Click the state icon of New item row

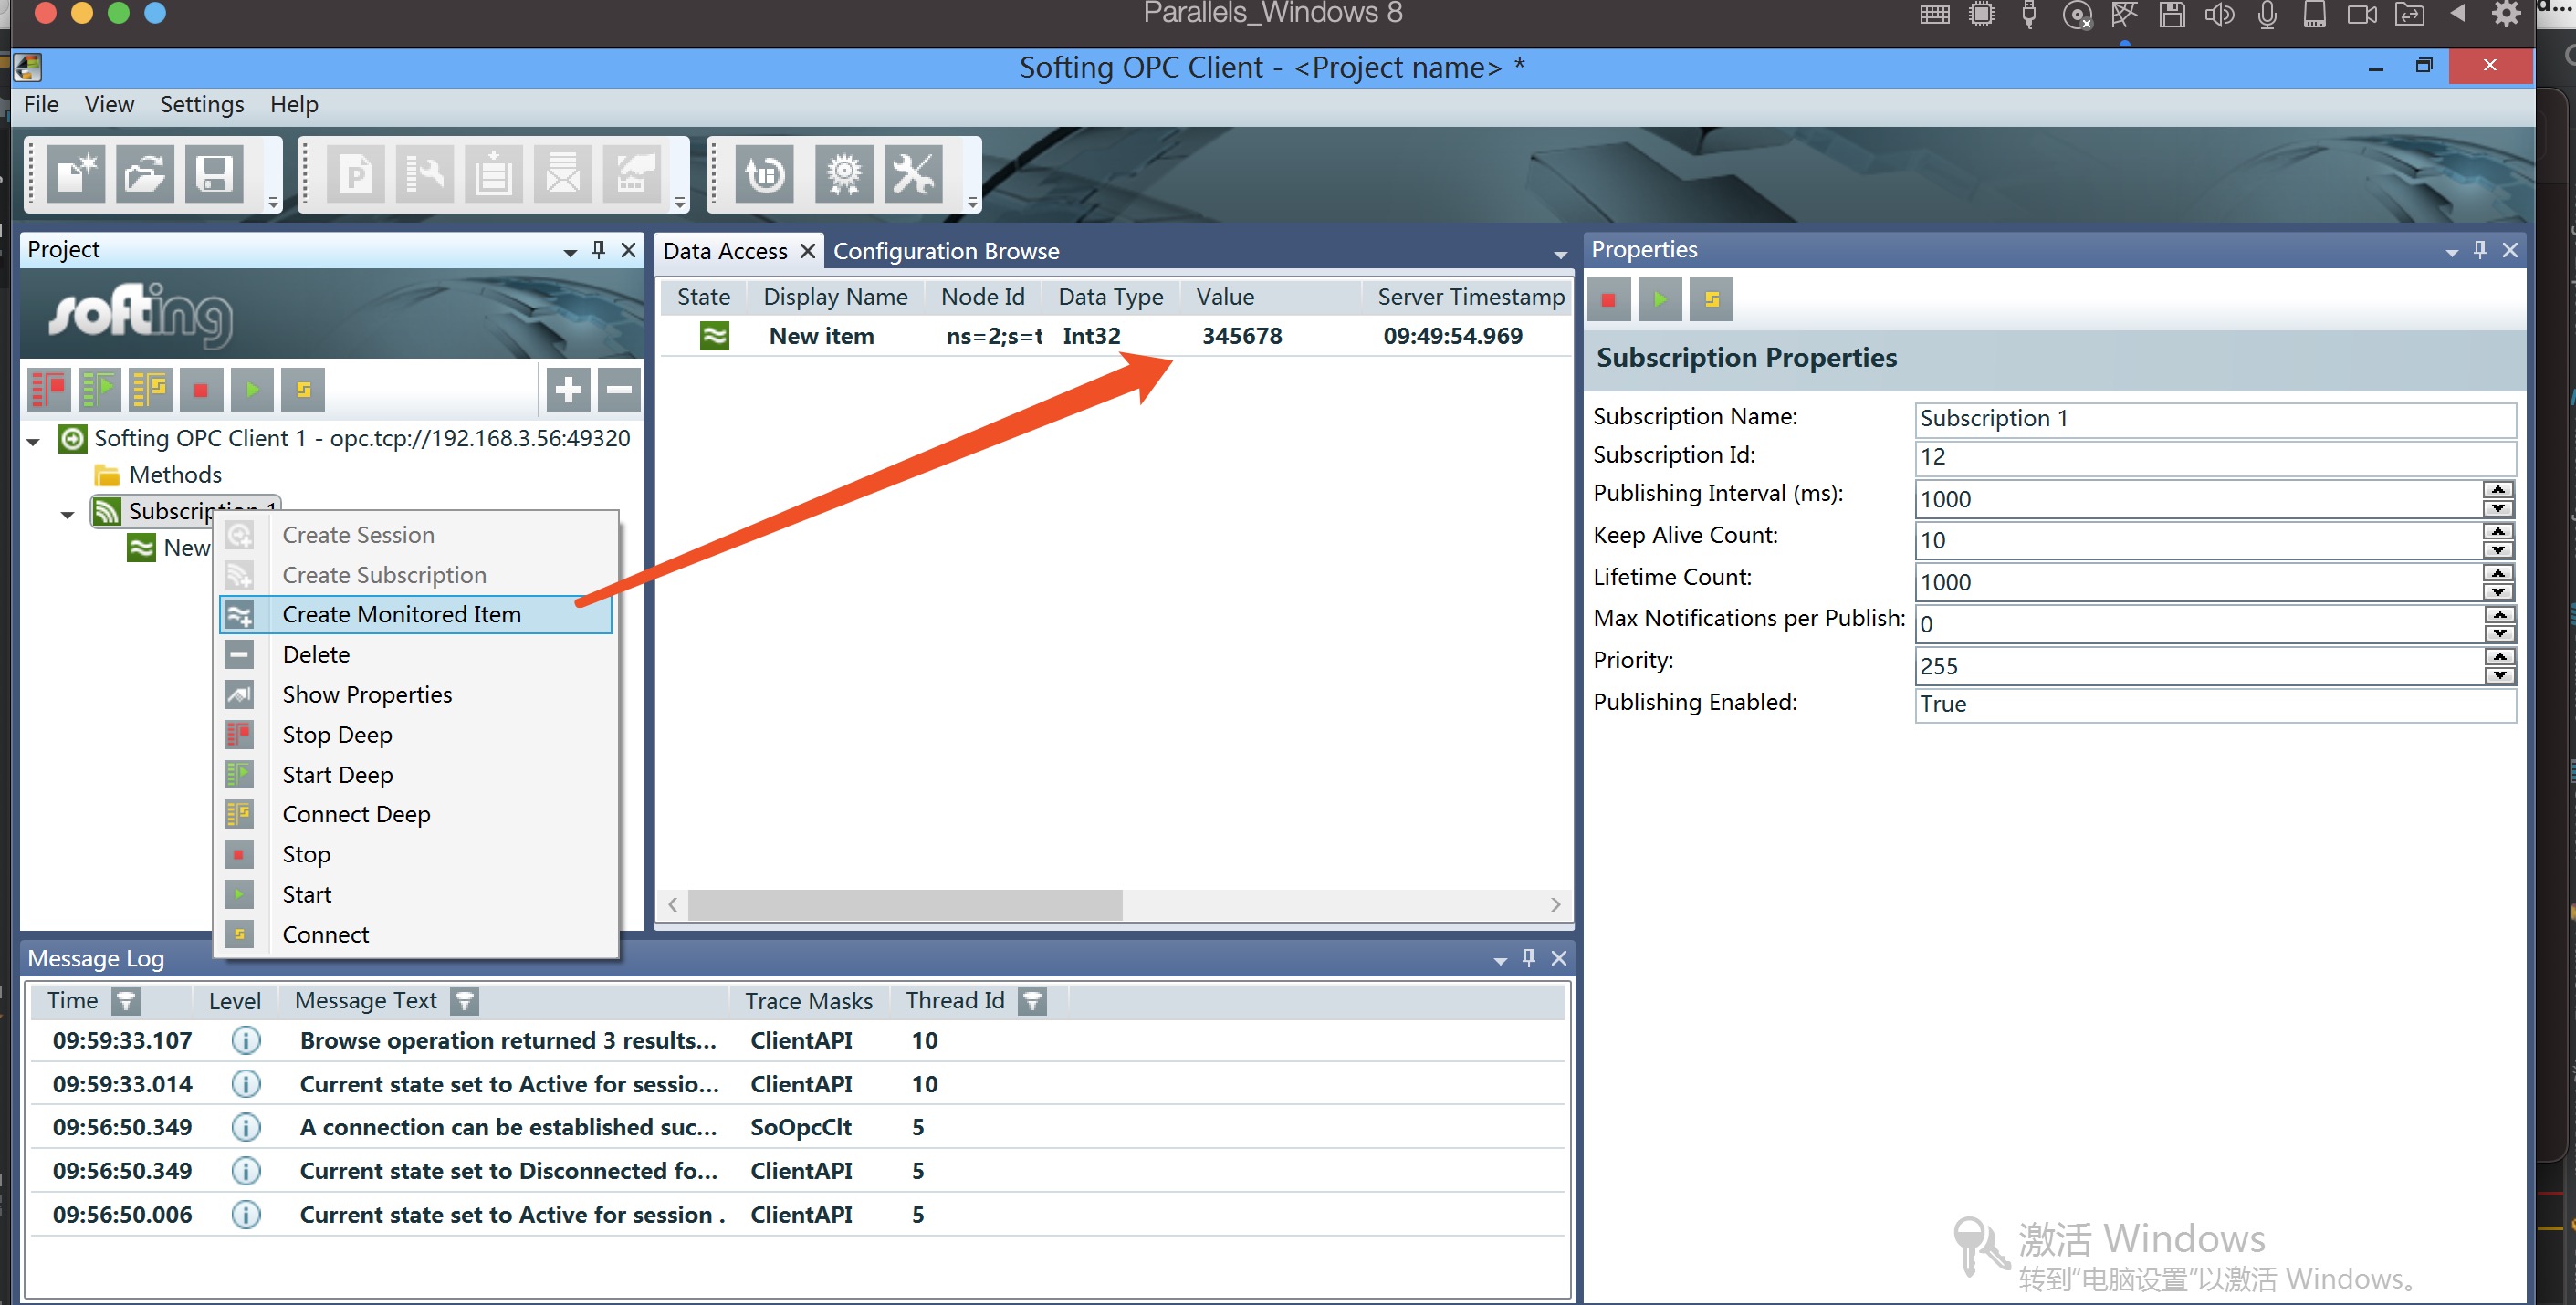714,336
